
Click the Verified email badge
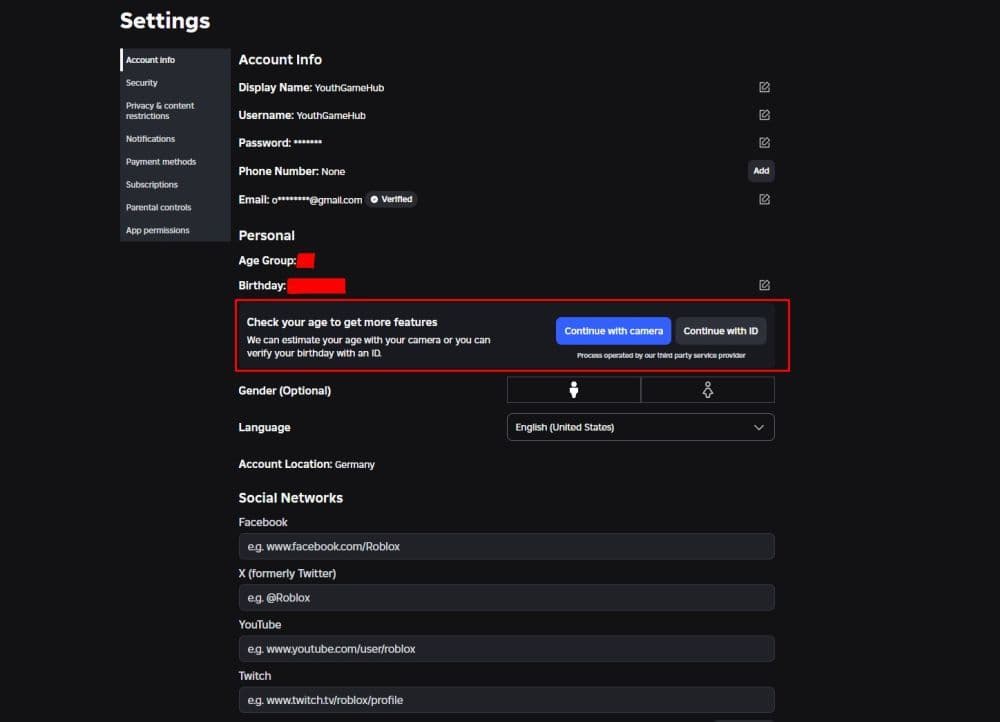click(391, 199)
